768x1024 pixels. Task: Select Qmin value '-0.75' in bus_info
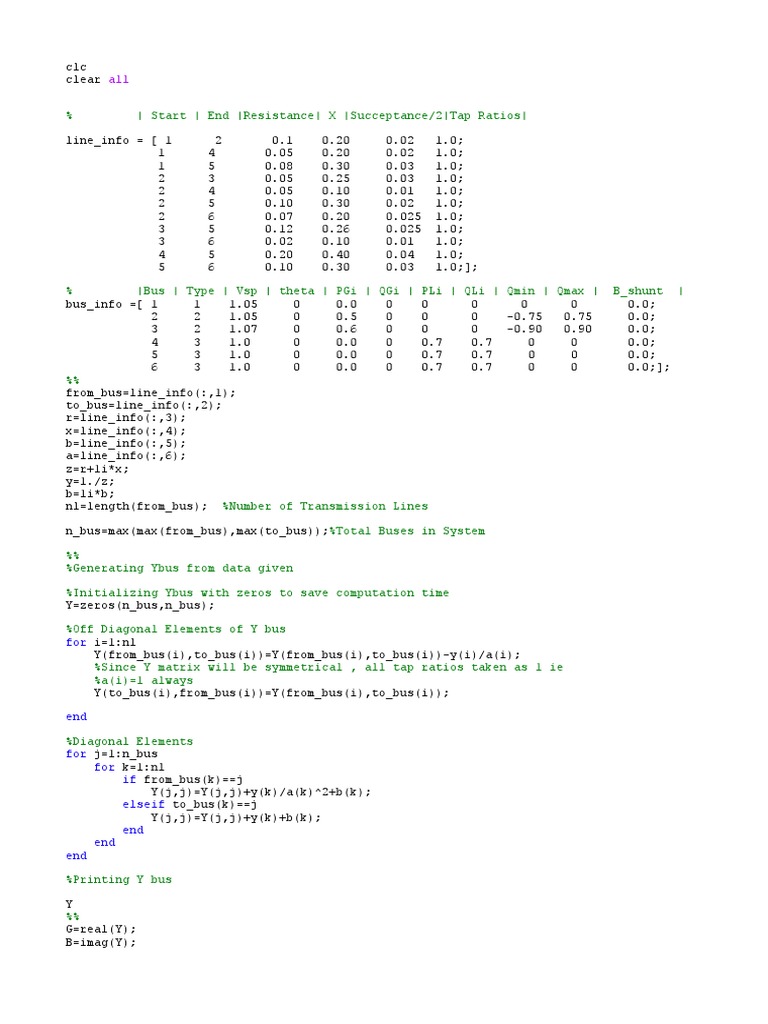point(524,317)
